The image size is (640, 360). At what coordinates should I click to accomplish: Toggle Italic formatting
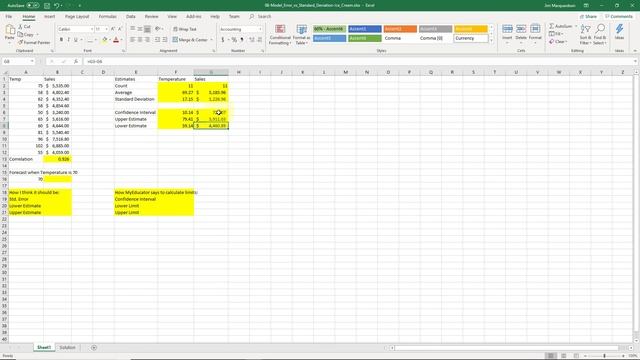click(x=68, y=40)
